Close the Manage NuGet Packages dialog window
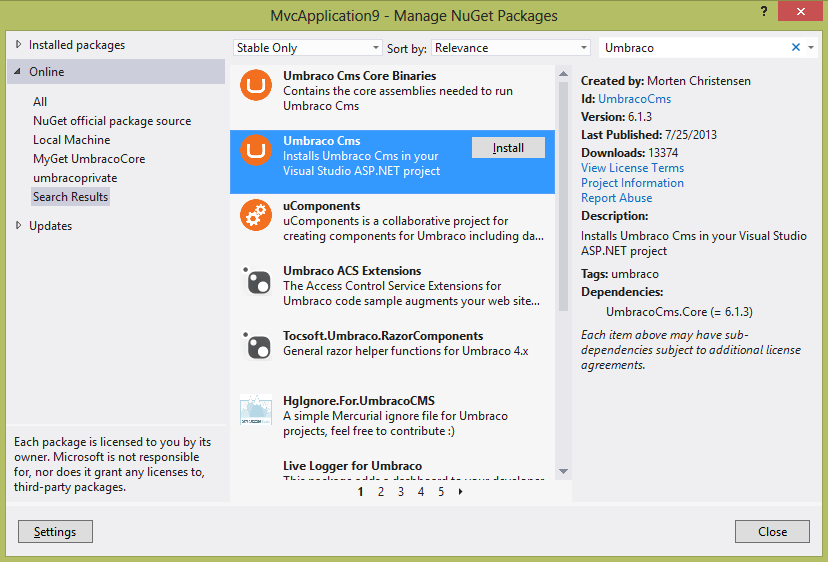 801,11
